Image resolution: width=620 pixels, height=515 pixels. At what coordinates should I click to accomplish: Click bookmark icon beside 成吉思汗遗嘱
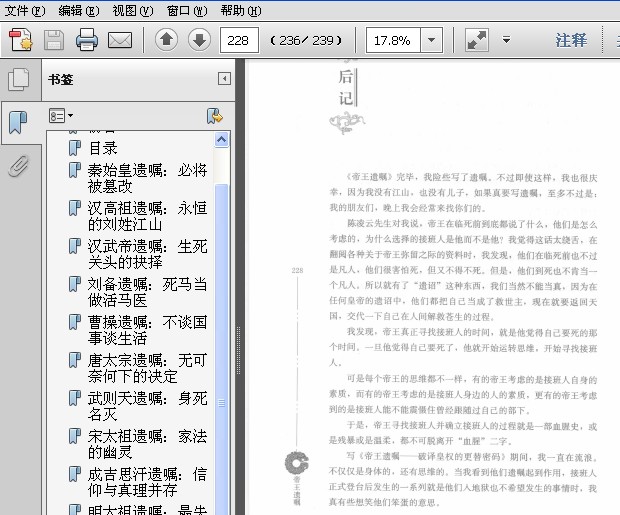point(74,474)
